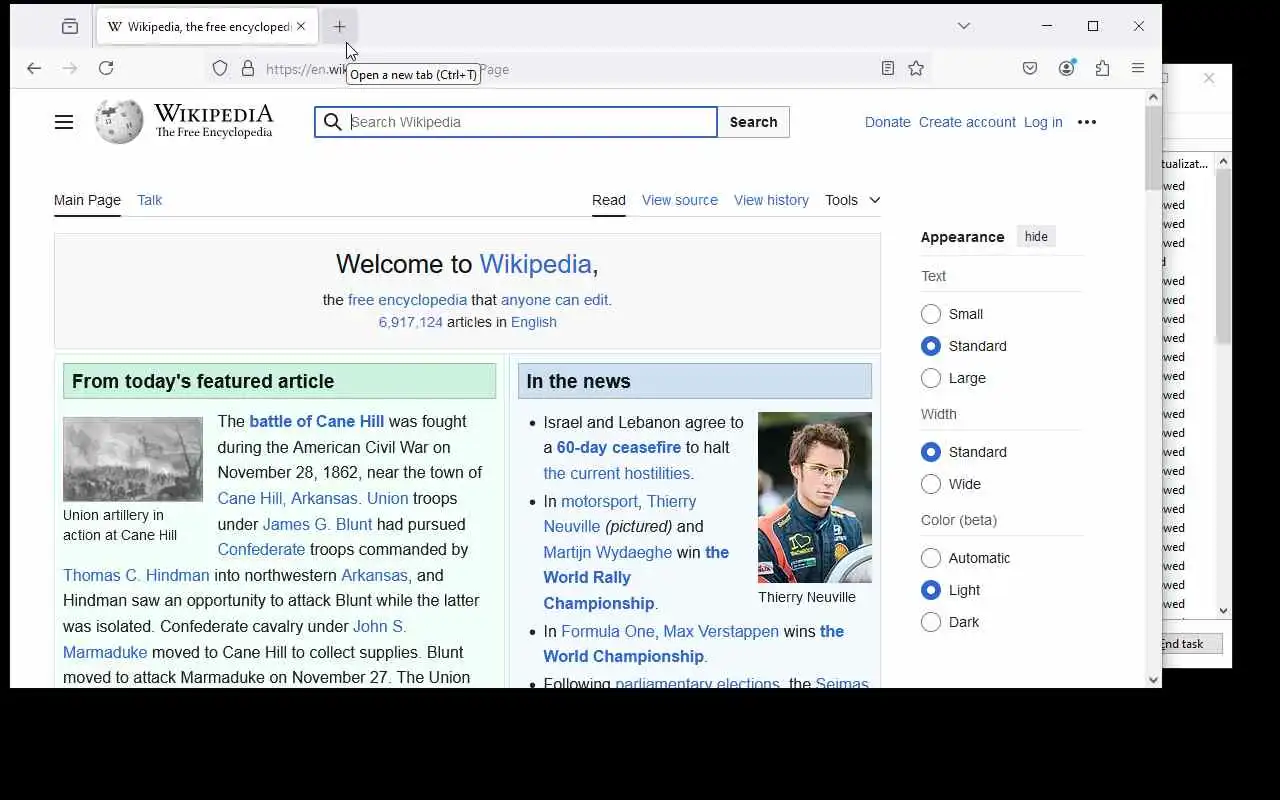Open the Wikipedia link in welcome heading
Screen dimensions: 1280x800
point(535,264)
